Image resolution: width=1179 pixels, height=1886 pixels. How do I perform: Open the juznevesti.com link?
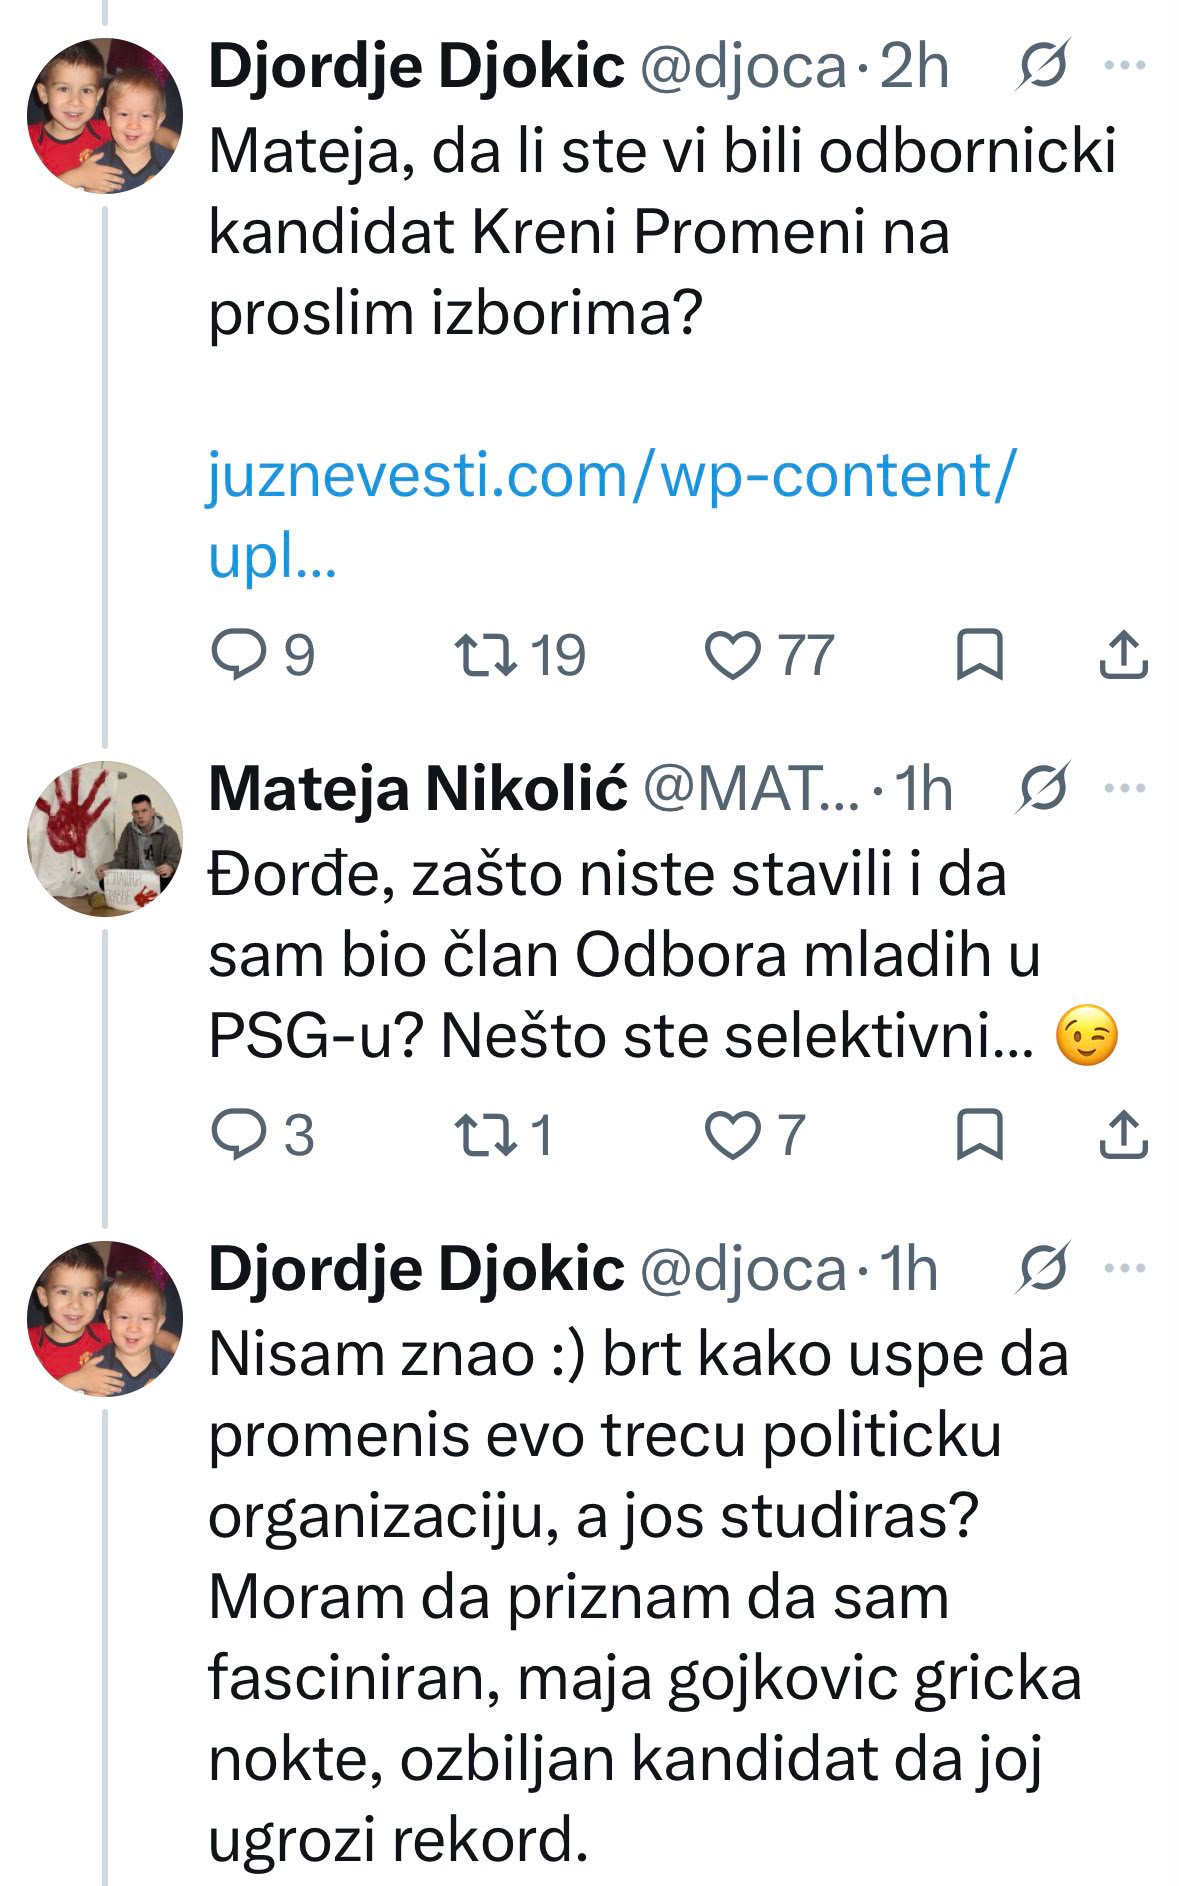click(x=612, y=514)
